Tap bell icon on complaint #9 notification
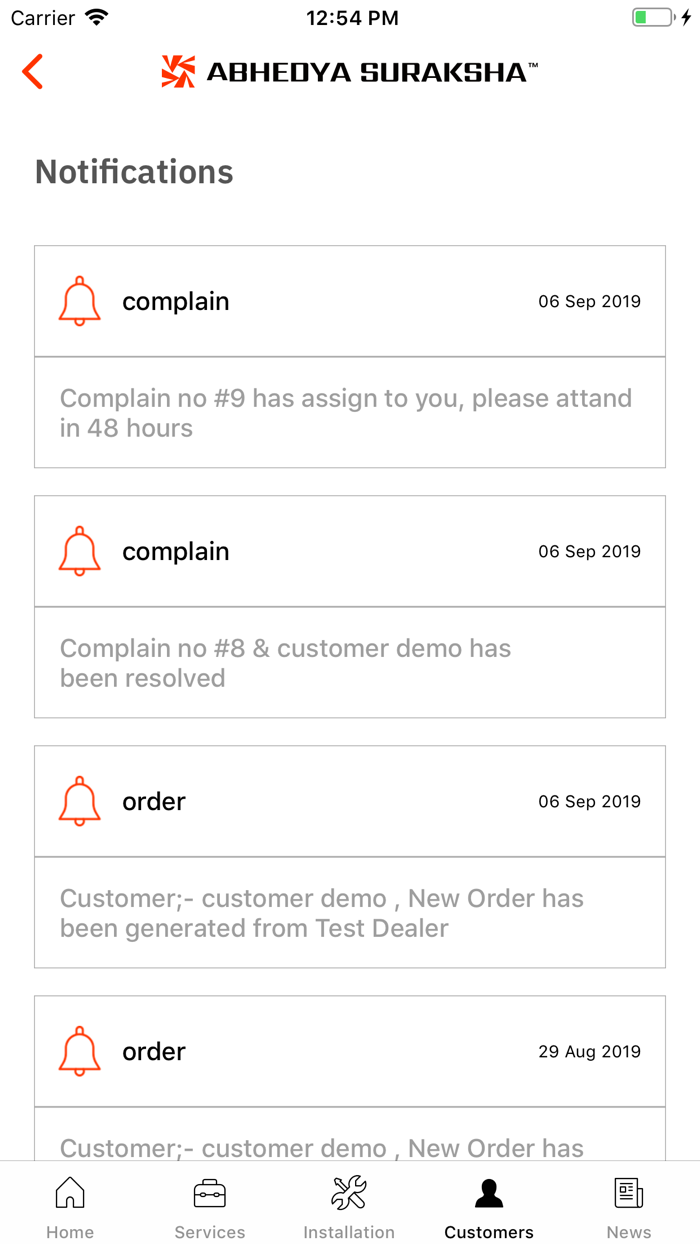 point(80,301)
